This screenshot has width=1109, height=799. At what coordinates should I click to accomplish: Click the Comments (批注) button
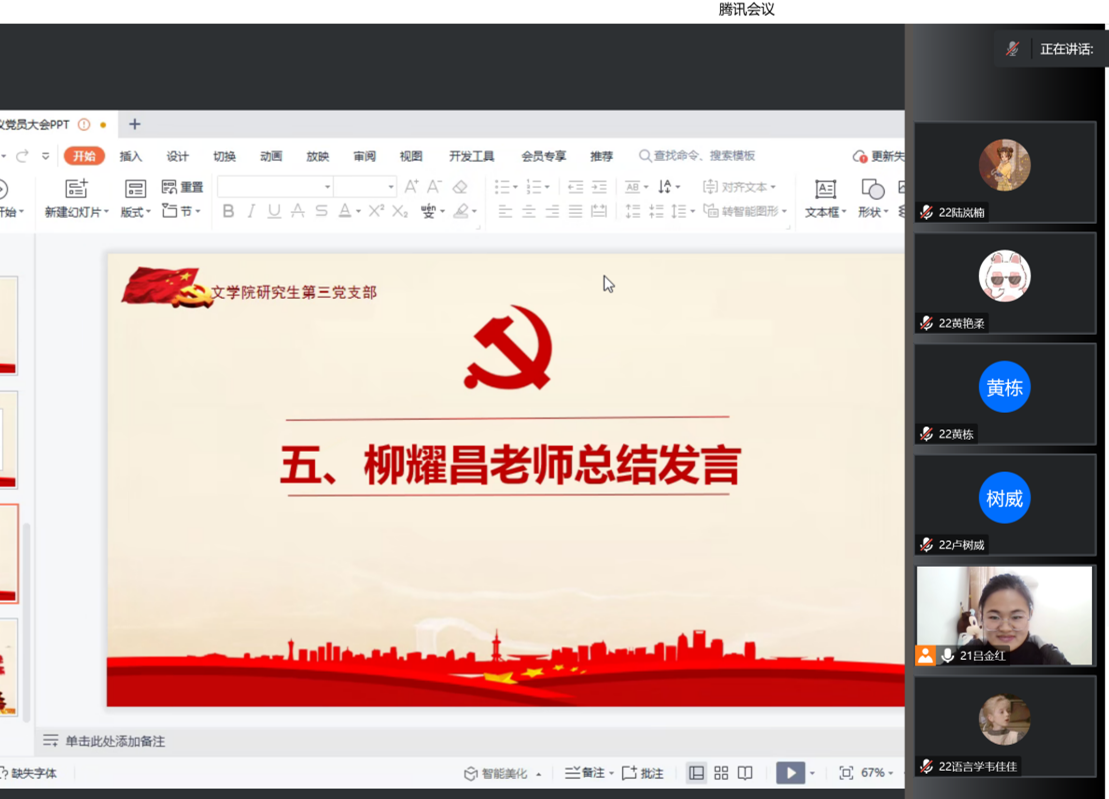coord(643,773)
